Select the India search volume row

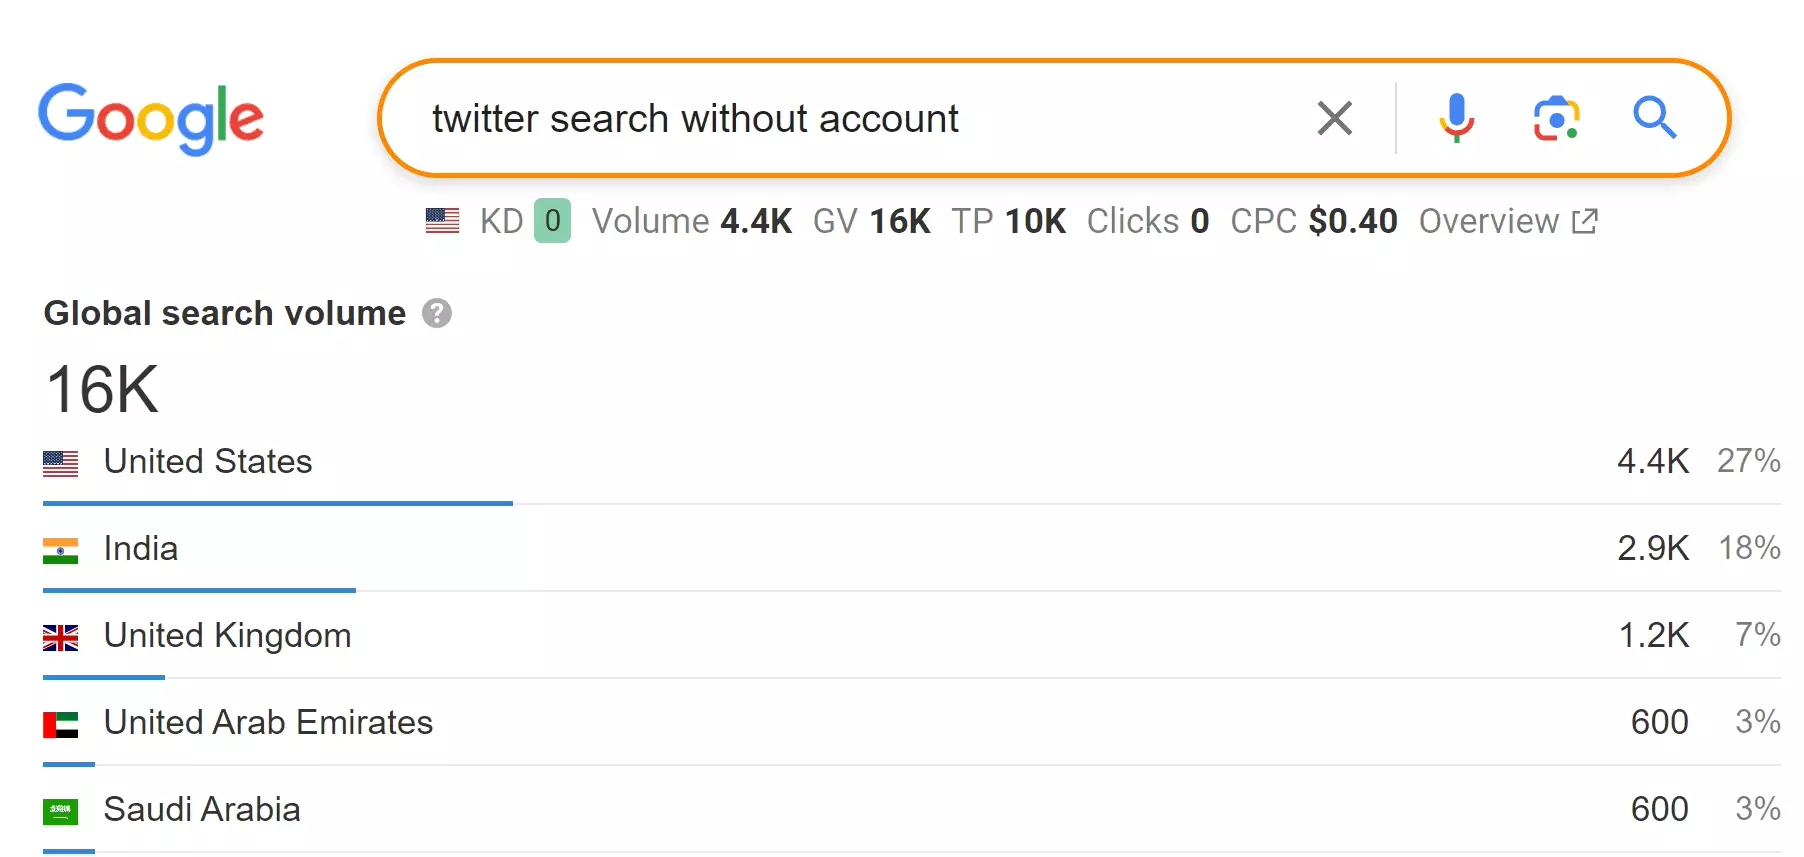pos(140,549)
